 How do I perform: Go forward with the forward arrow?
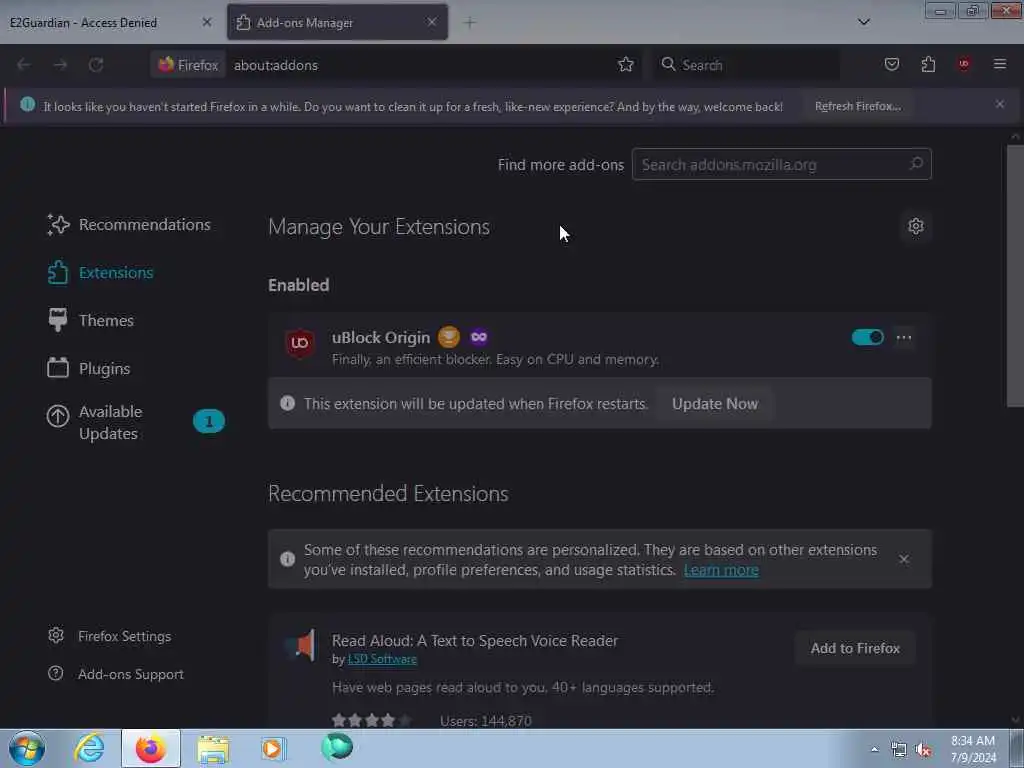click(x=60, y=65)
